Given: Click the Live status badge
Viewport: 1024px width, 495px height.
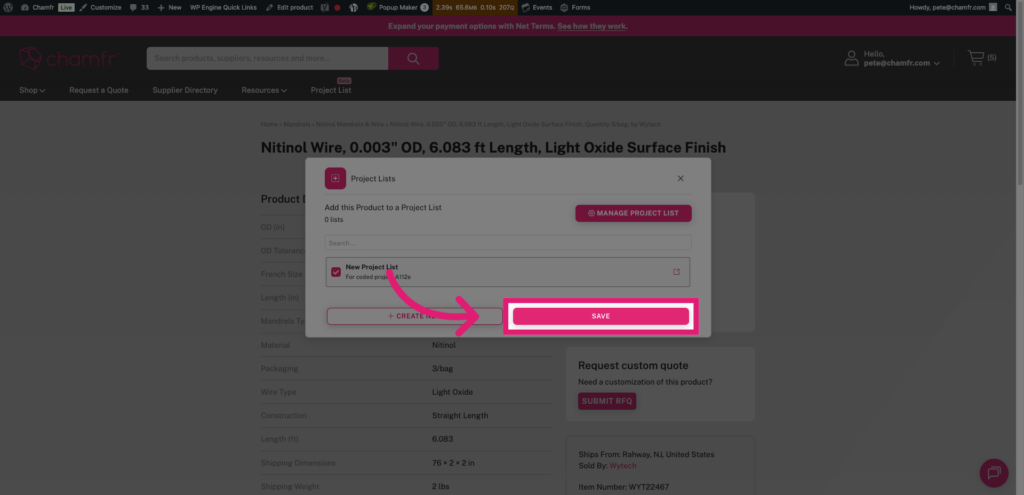Looking at the screenshot, I should point(67,7).
